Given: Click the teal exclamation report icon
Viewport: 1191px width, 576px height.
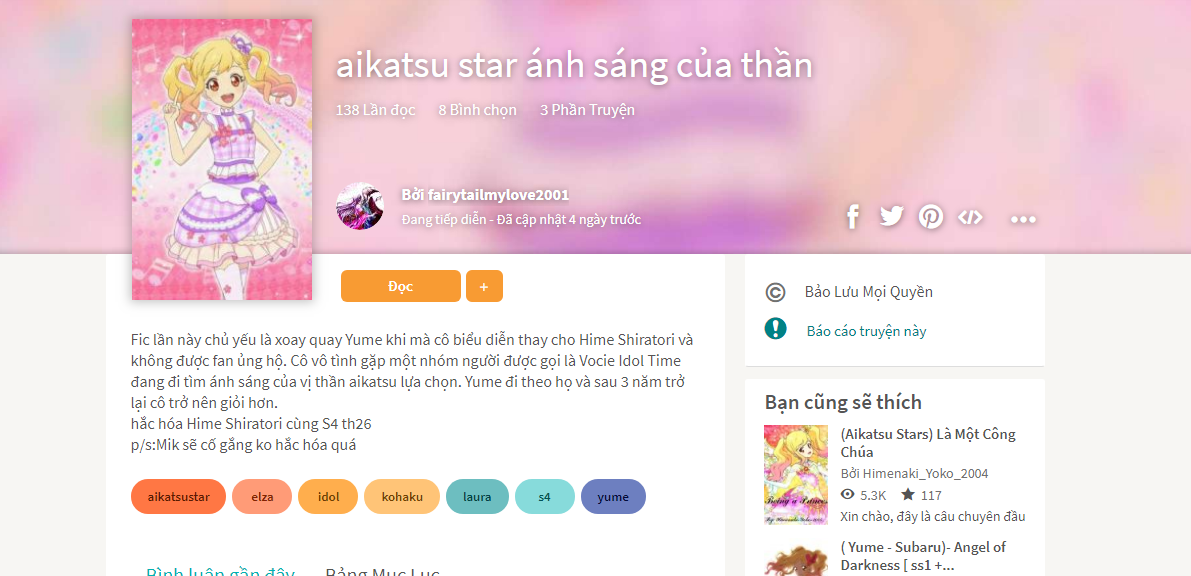Looking at the screenshot, I should tap(776, 329).
